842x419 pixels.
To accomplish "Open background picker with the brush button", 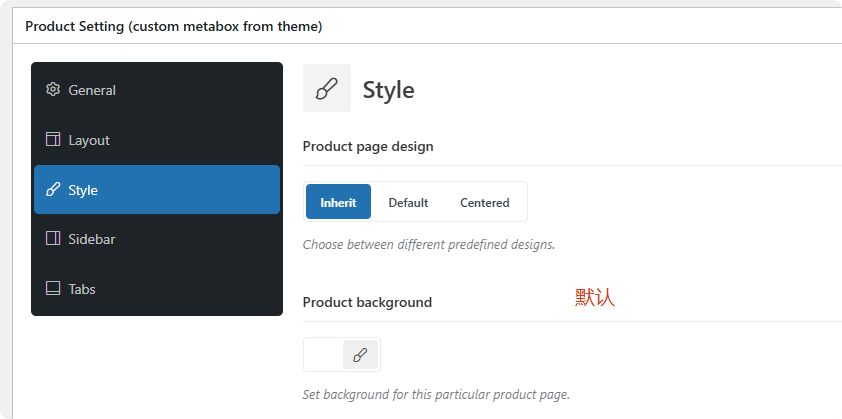I will 360,355.
